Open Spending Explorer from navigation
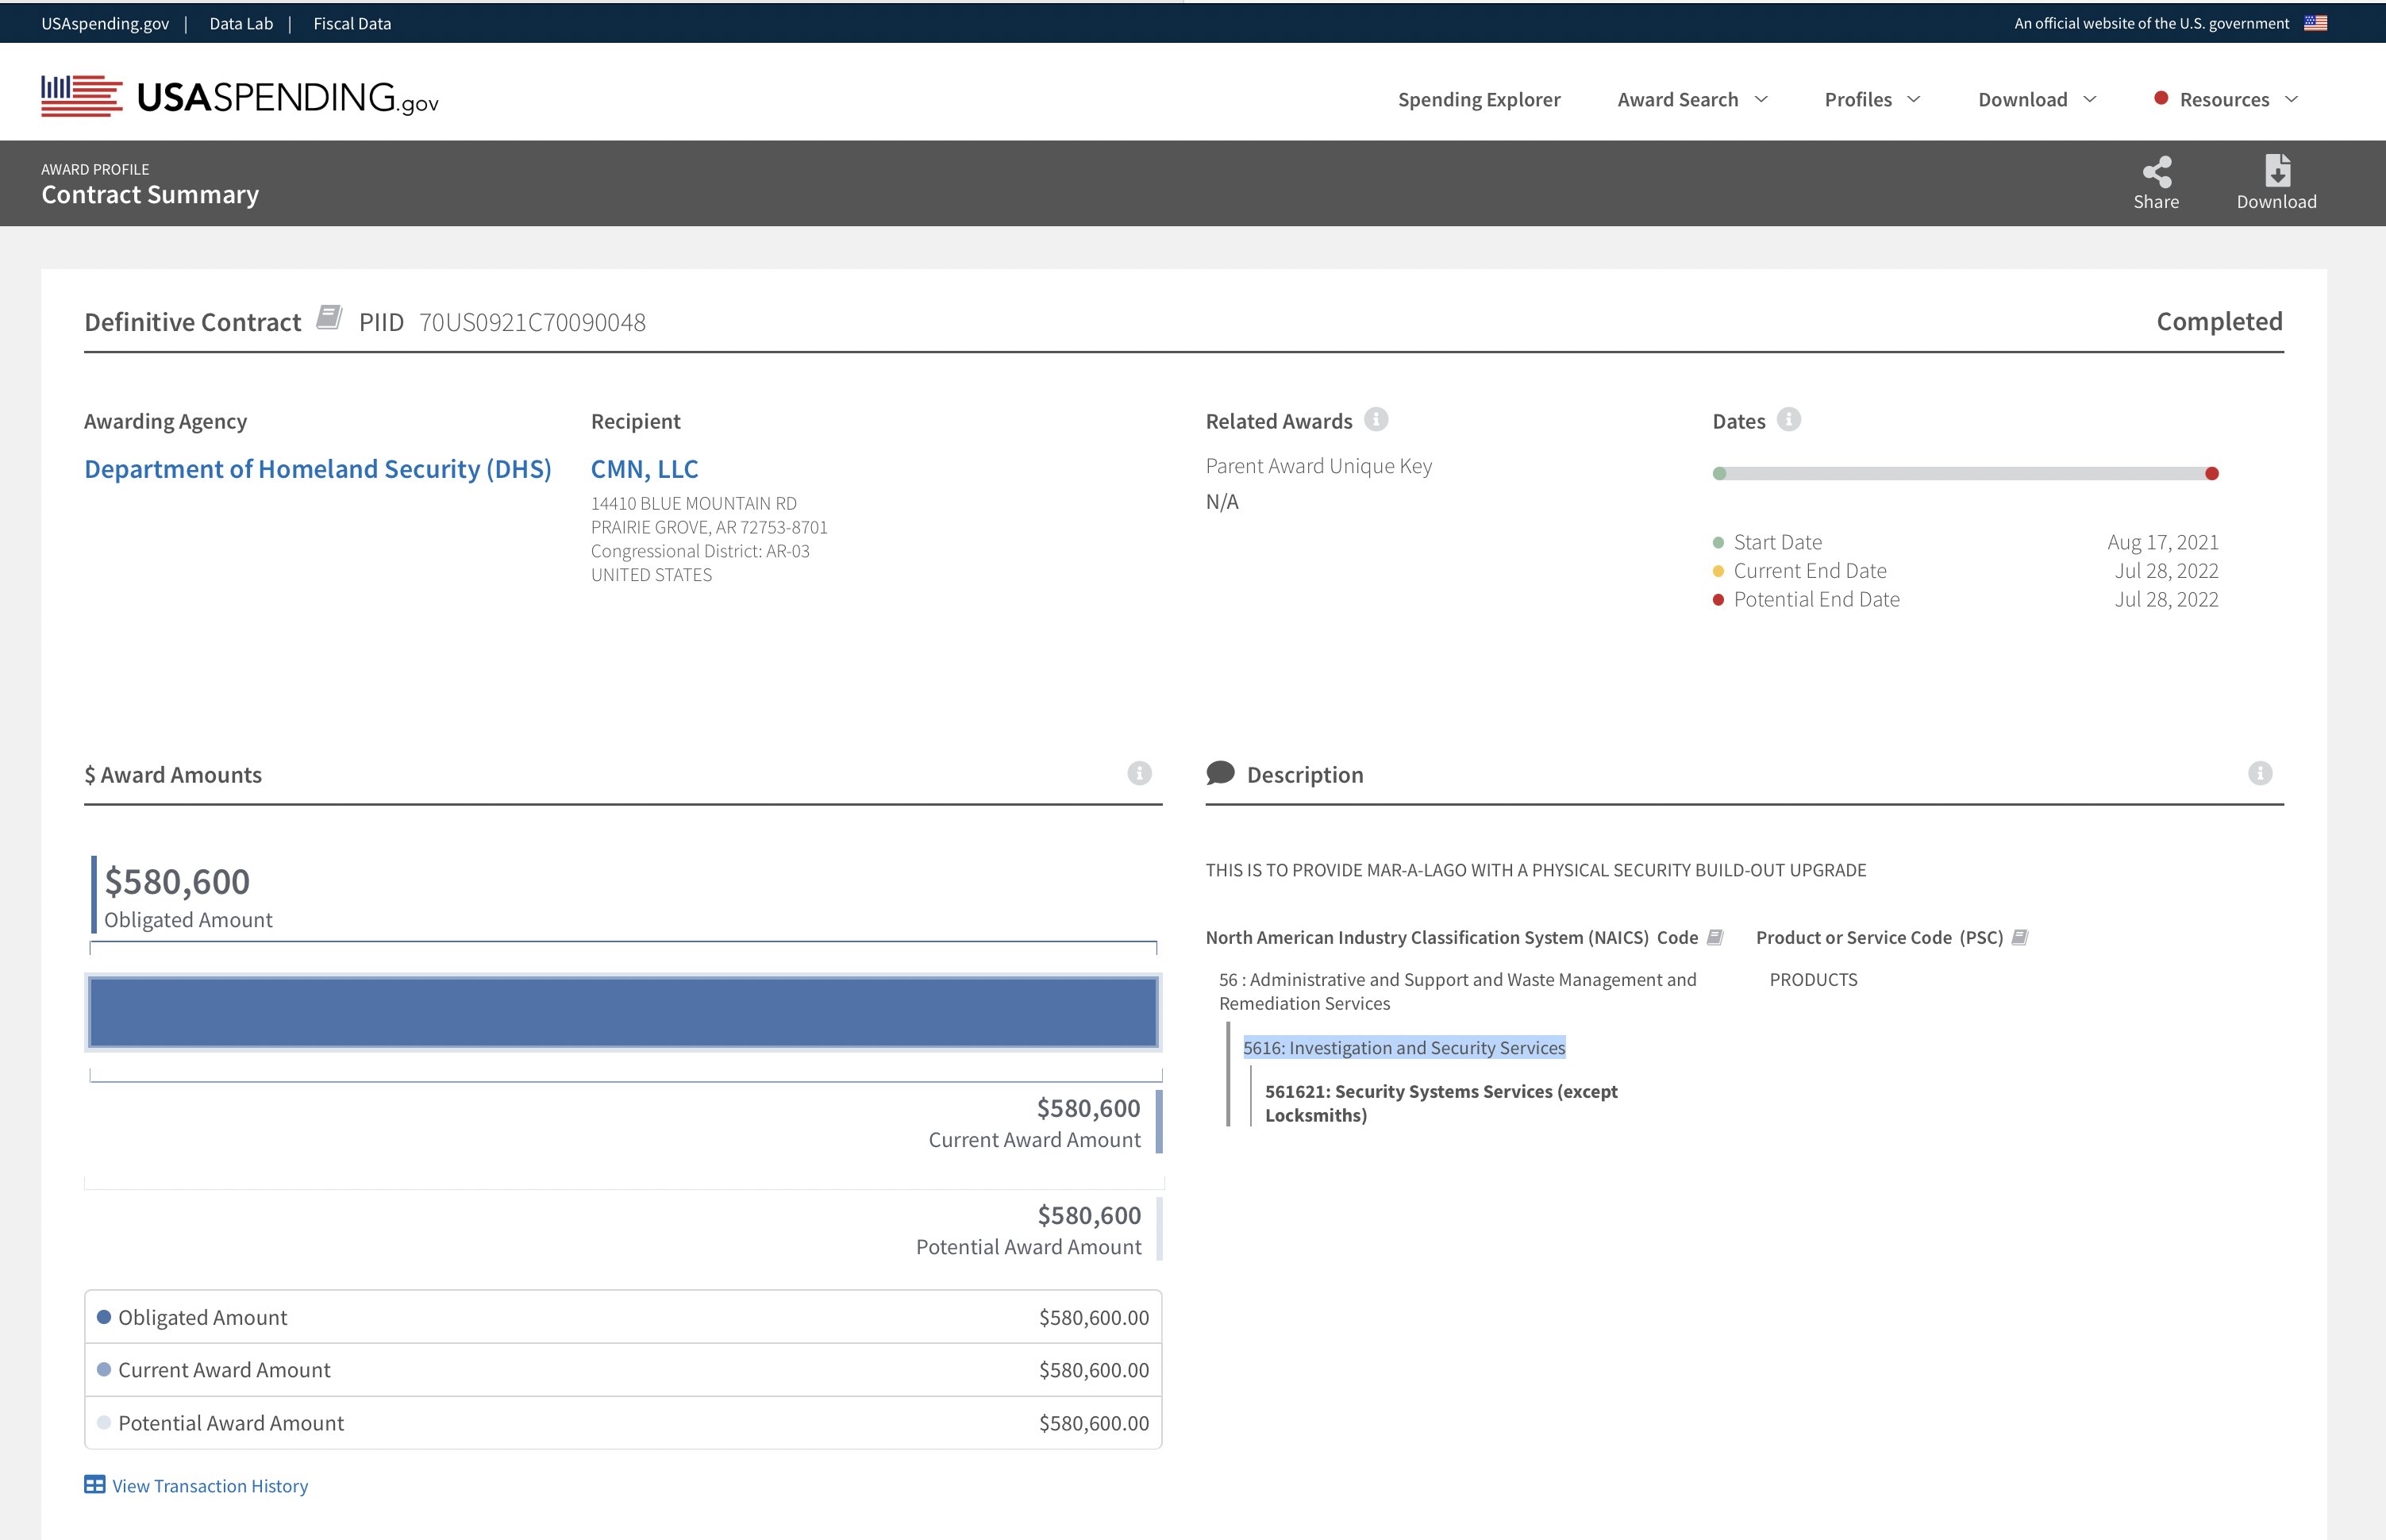The height and width of the screenshot is (1540, 2386). 1478,99
